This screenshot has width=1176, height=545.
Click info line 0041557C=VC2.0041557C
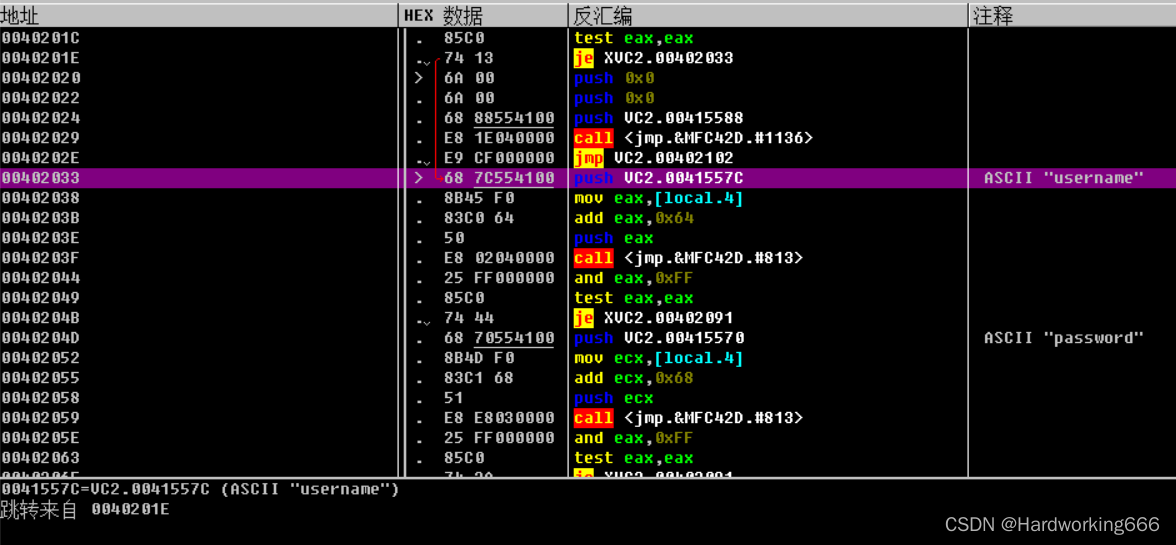coord(200,490)
